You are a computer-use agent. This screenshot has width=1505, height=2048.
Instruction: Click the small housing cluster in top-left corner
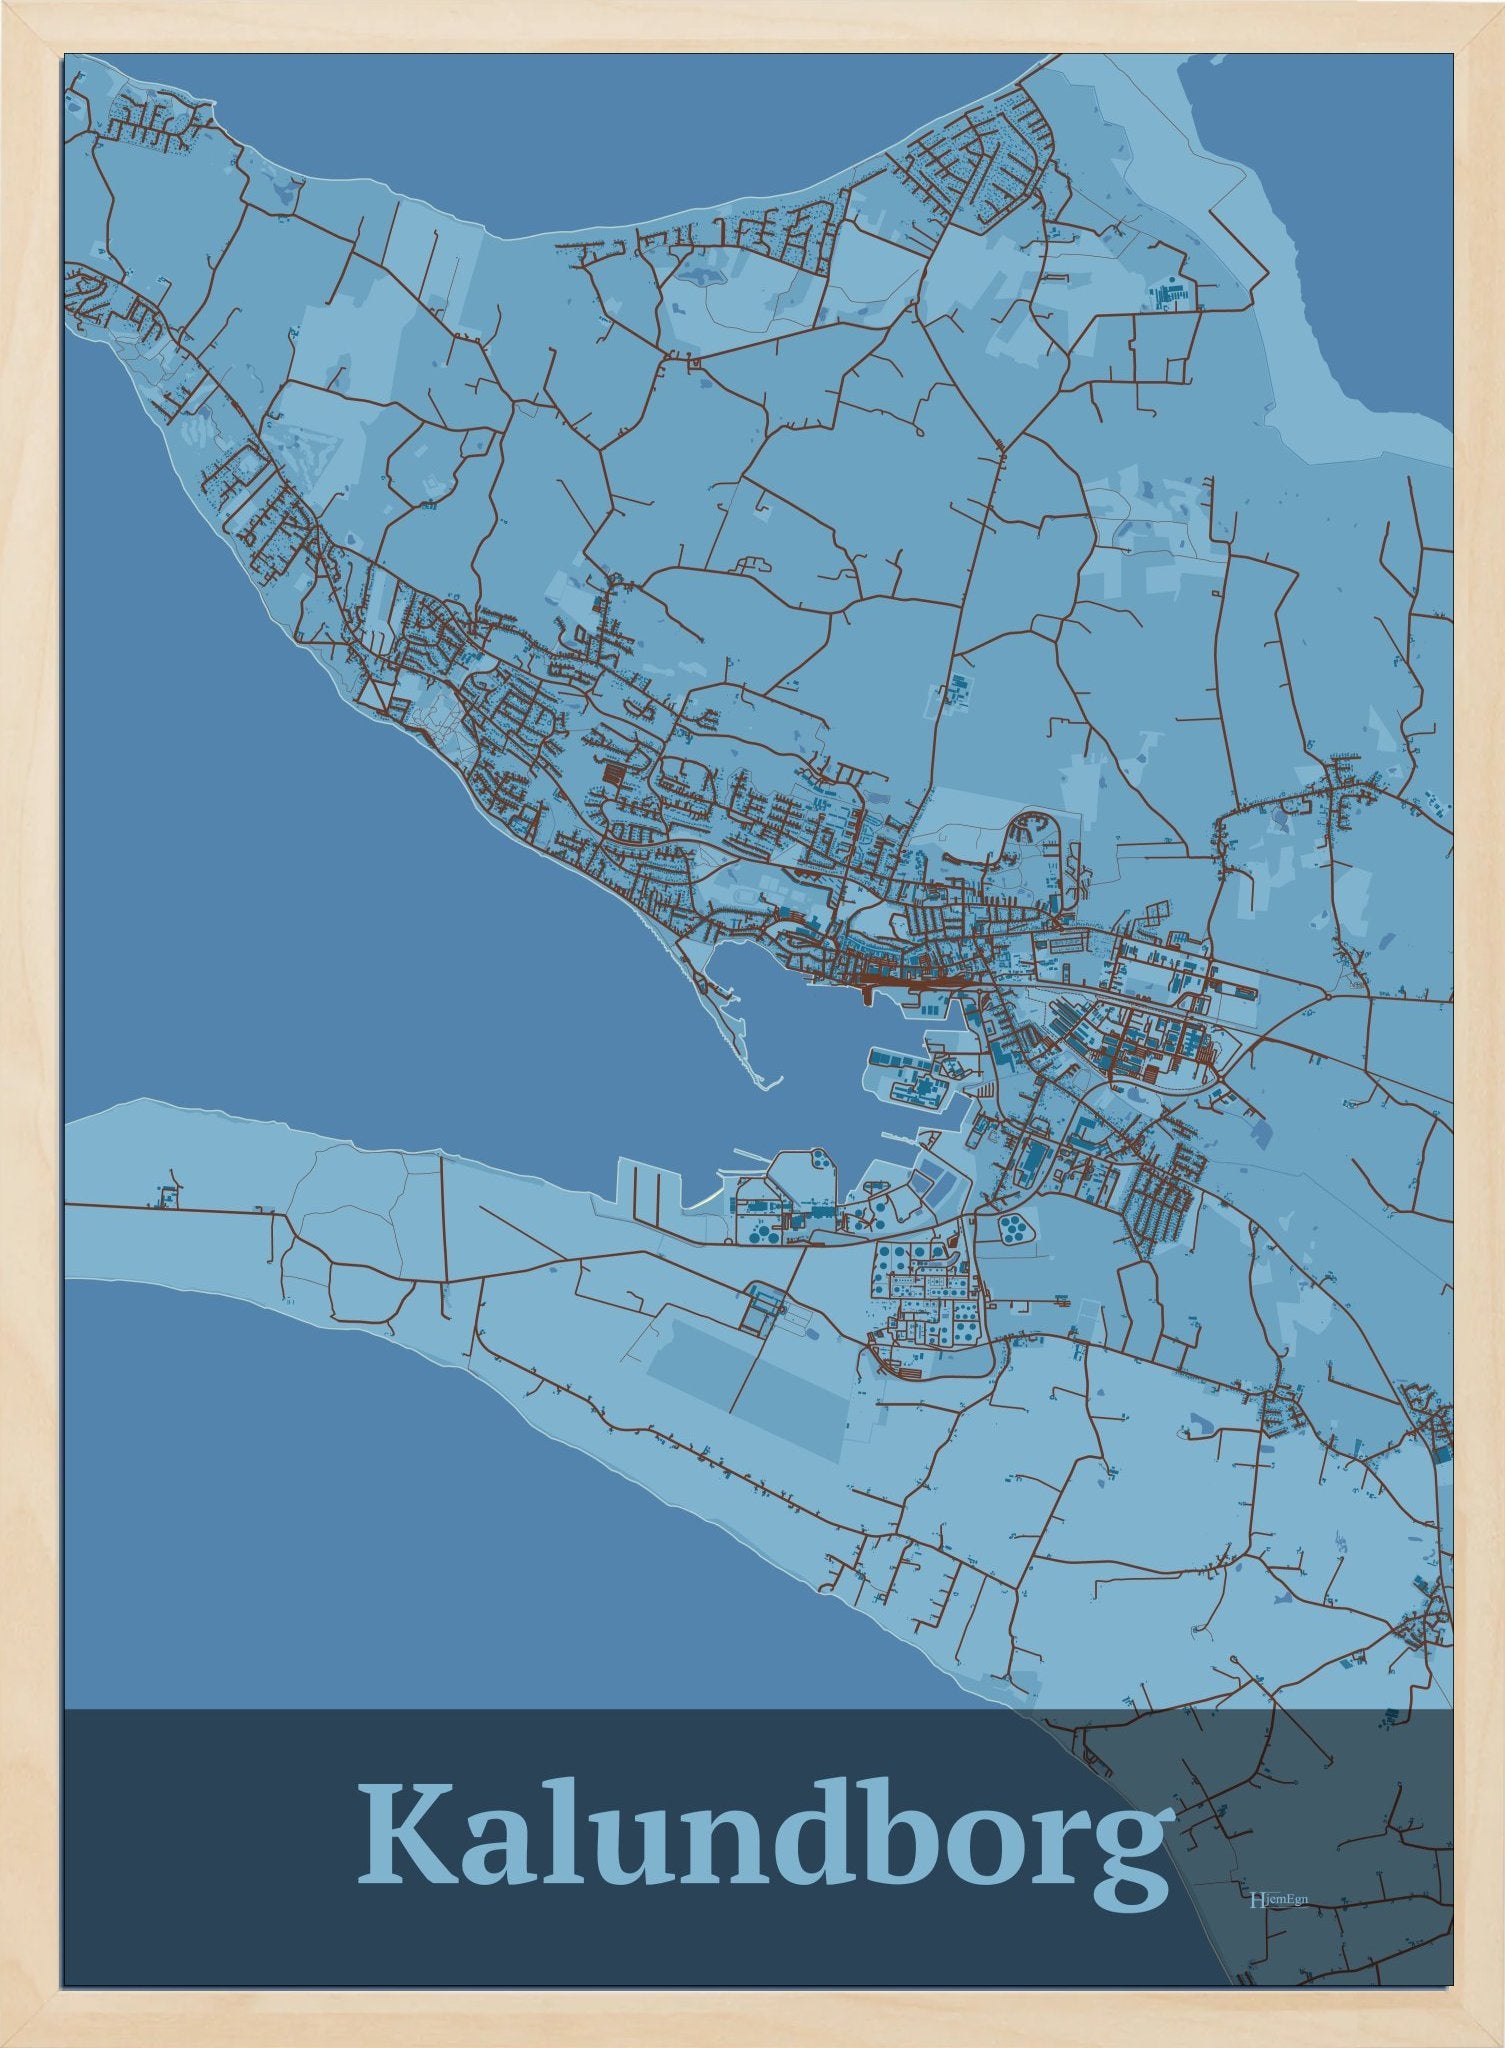coord(150,120)
